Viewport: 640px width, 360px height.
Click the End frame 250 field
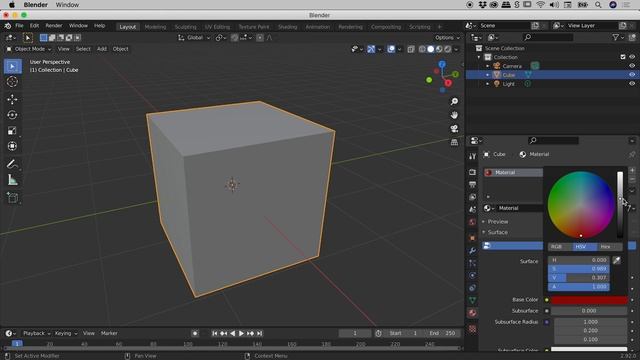[x=442, y=333]
